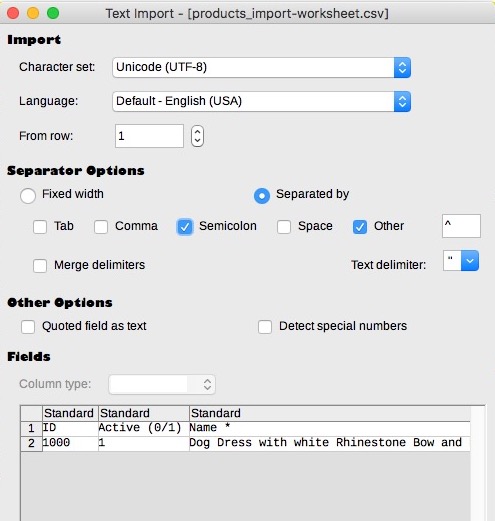Enable the Merge delimiters checkbox
The width and height of the screenshot is (495, 521).
[40, 266]
